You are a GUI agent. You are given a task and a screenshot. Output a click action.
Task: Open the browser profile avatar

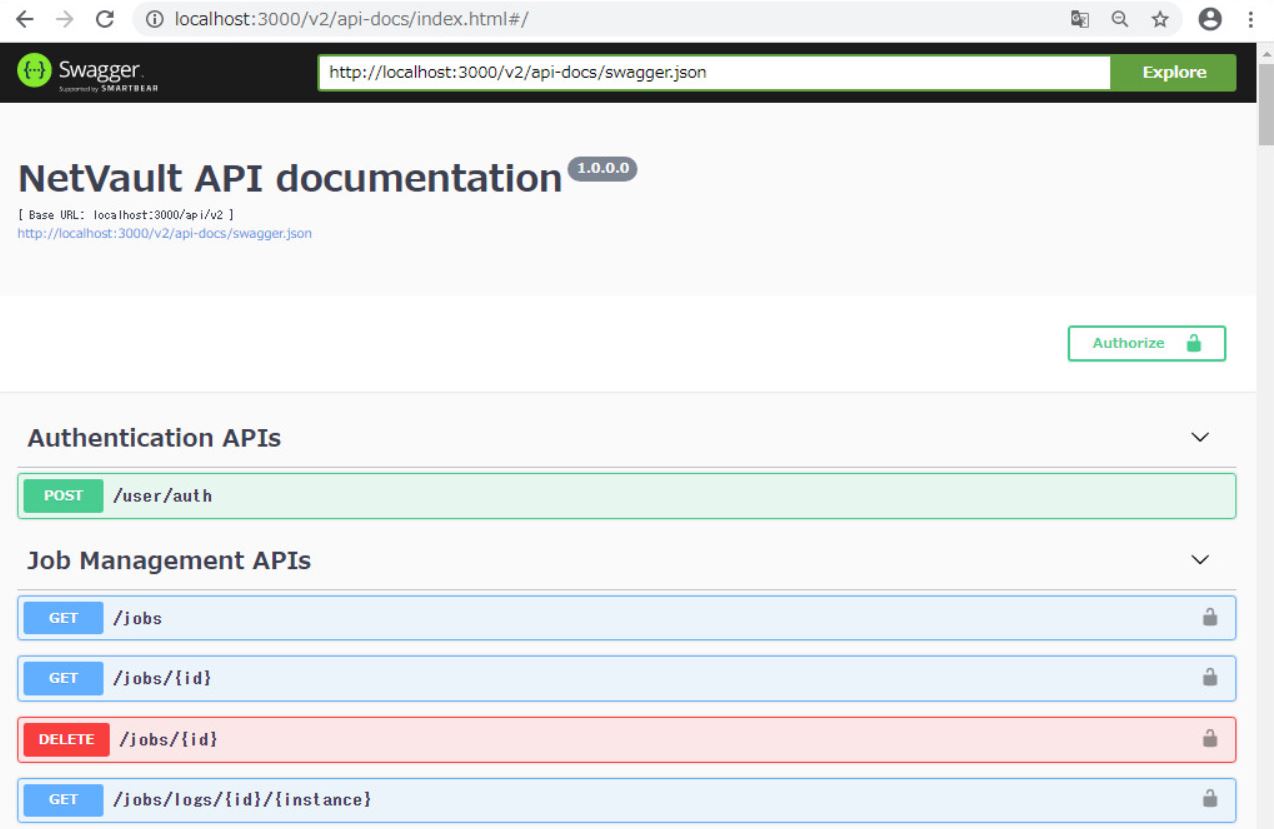[x=1210, y=19]
